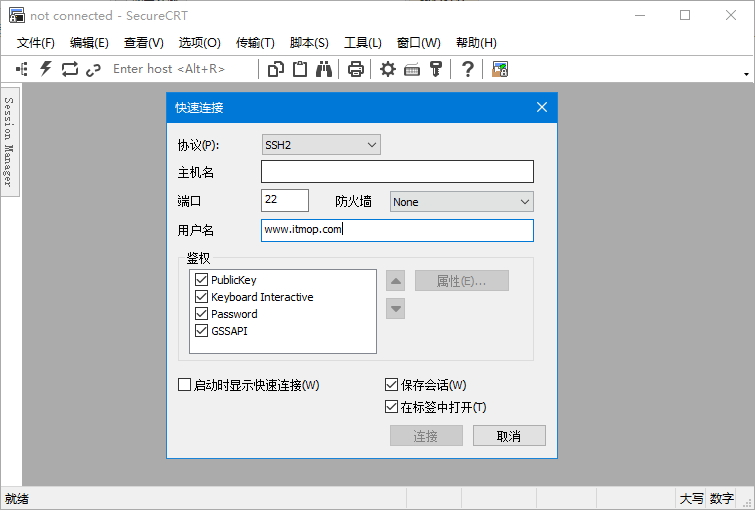Viewport: 755px width, 510px height.
Task: Click the 数字 status bar indicator
Action: 721,498
